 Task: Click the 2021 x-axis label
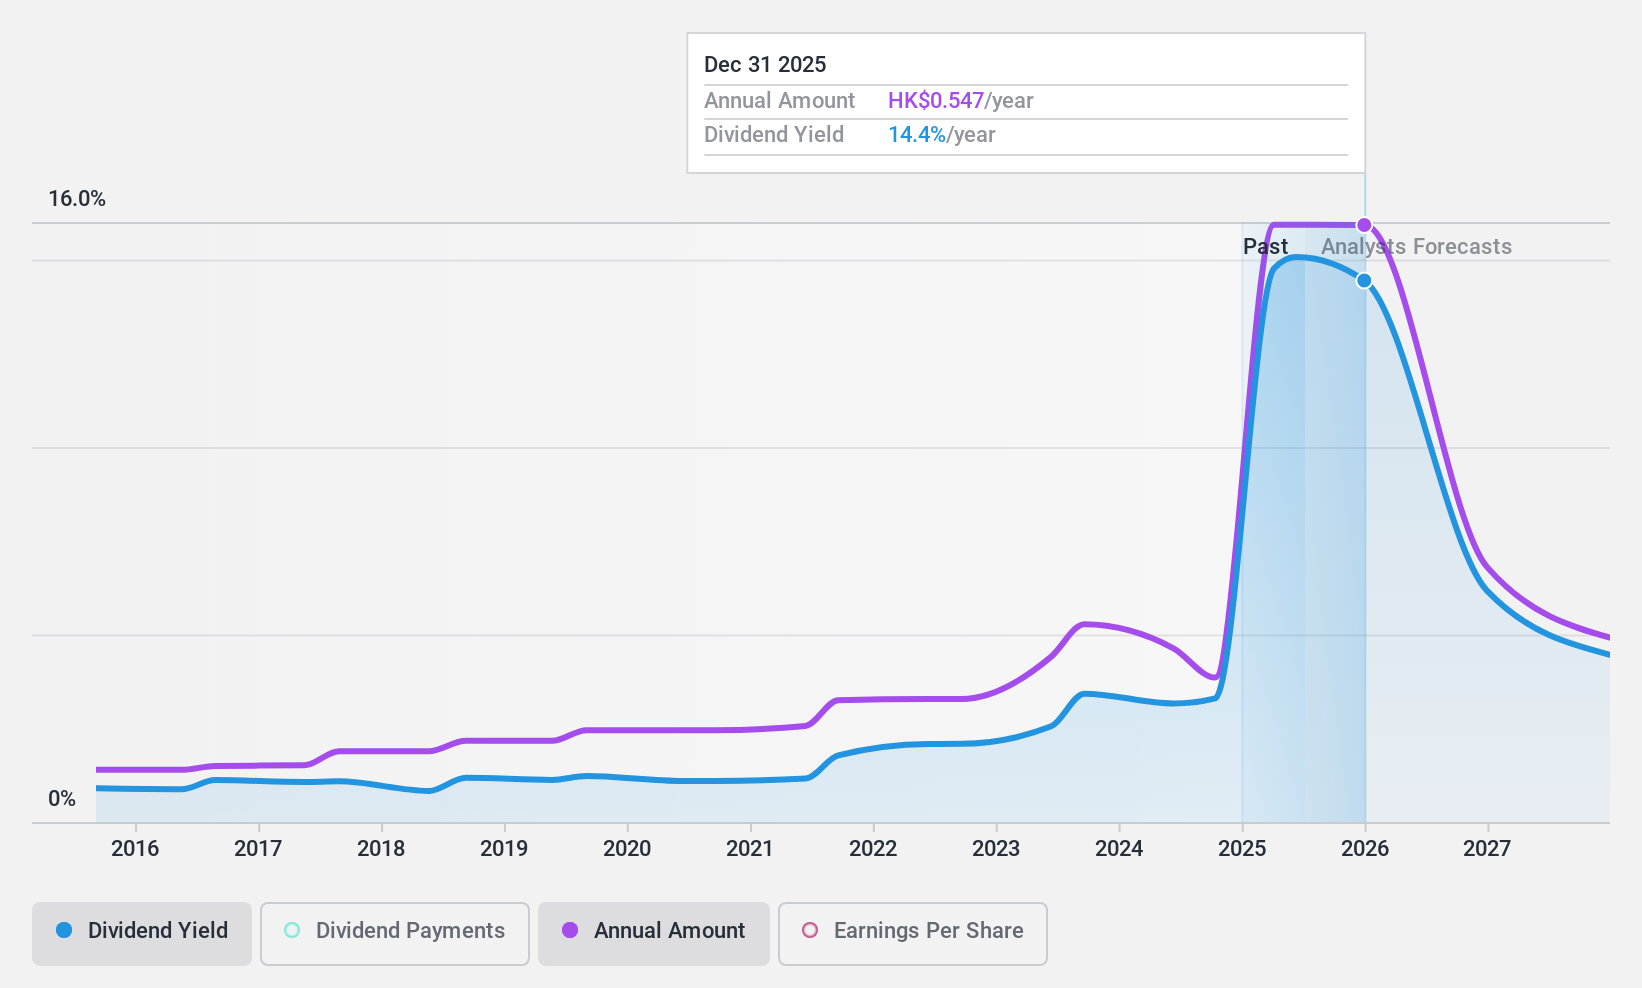coord(750,849)
